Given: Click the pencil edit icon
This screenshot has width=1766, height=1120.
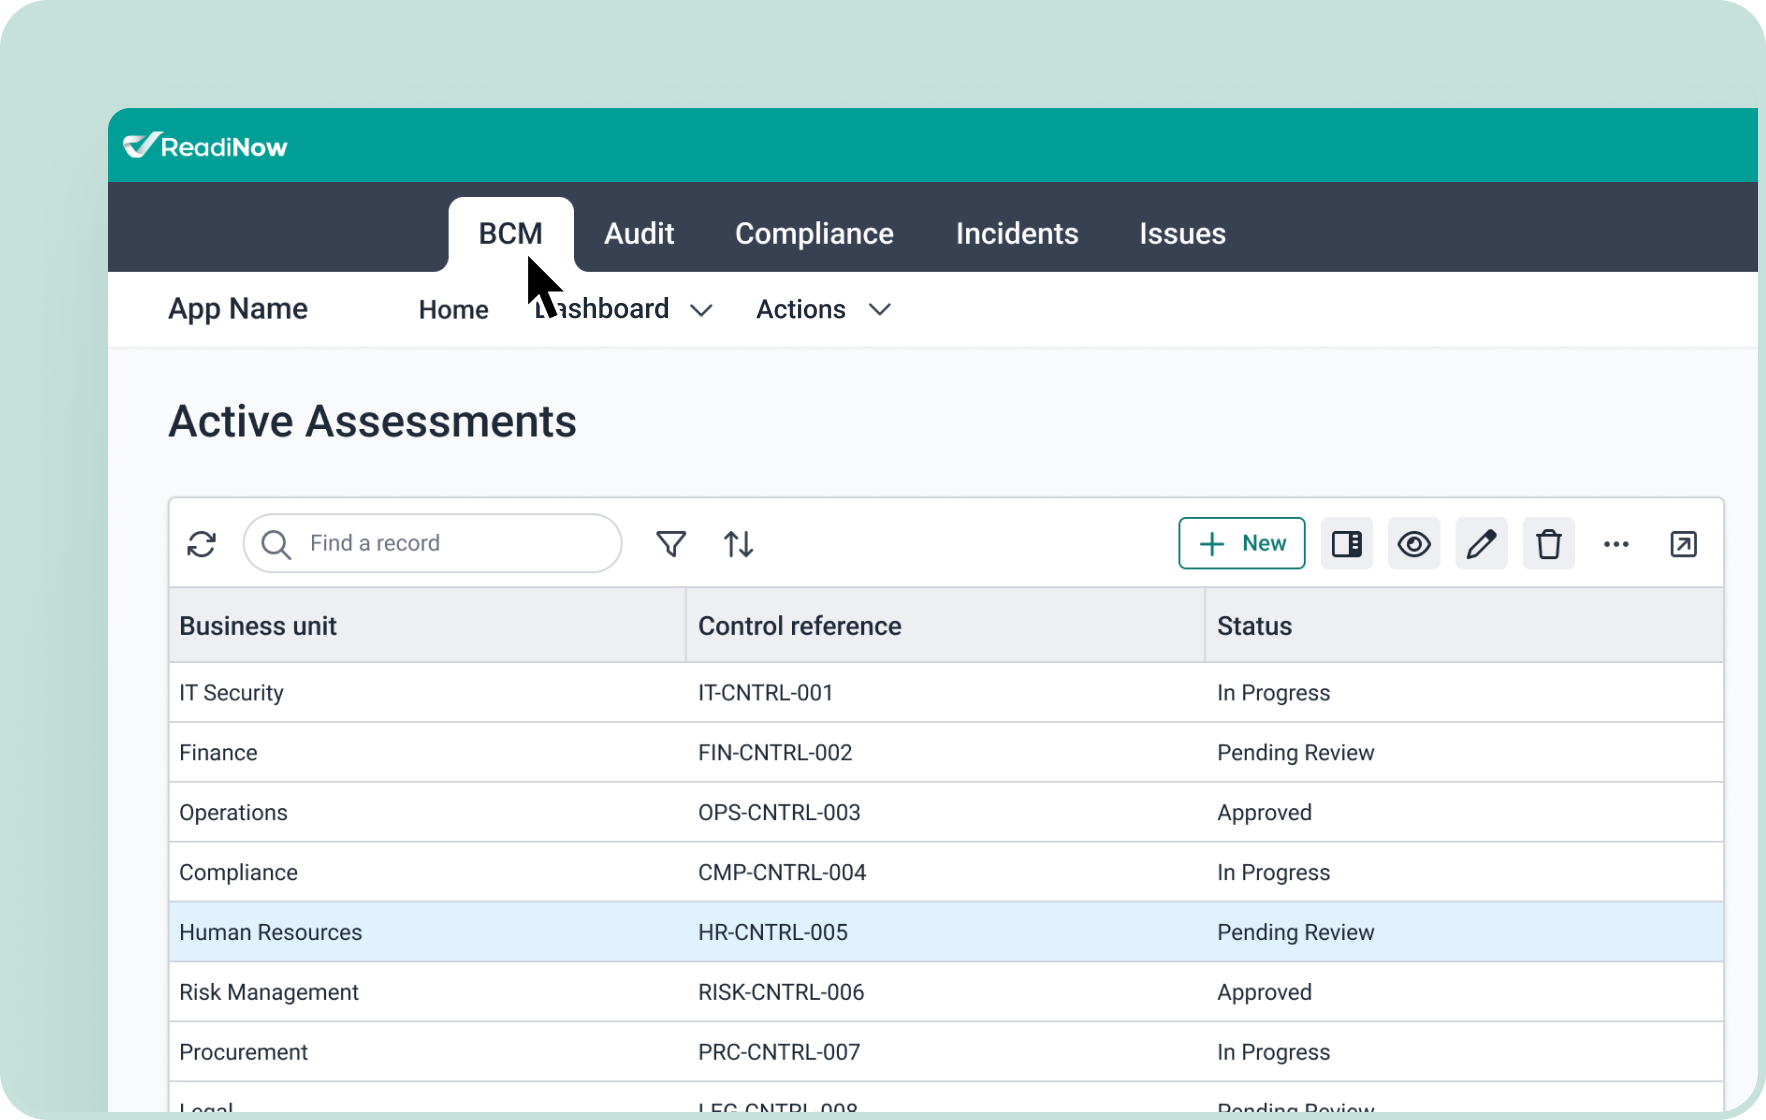Looking at the screenshot, I should (1481, 544).
